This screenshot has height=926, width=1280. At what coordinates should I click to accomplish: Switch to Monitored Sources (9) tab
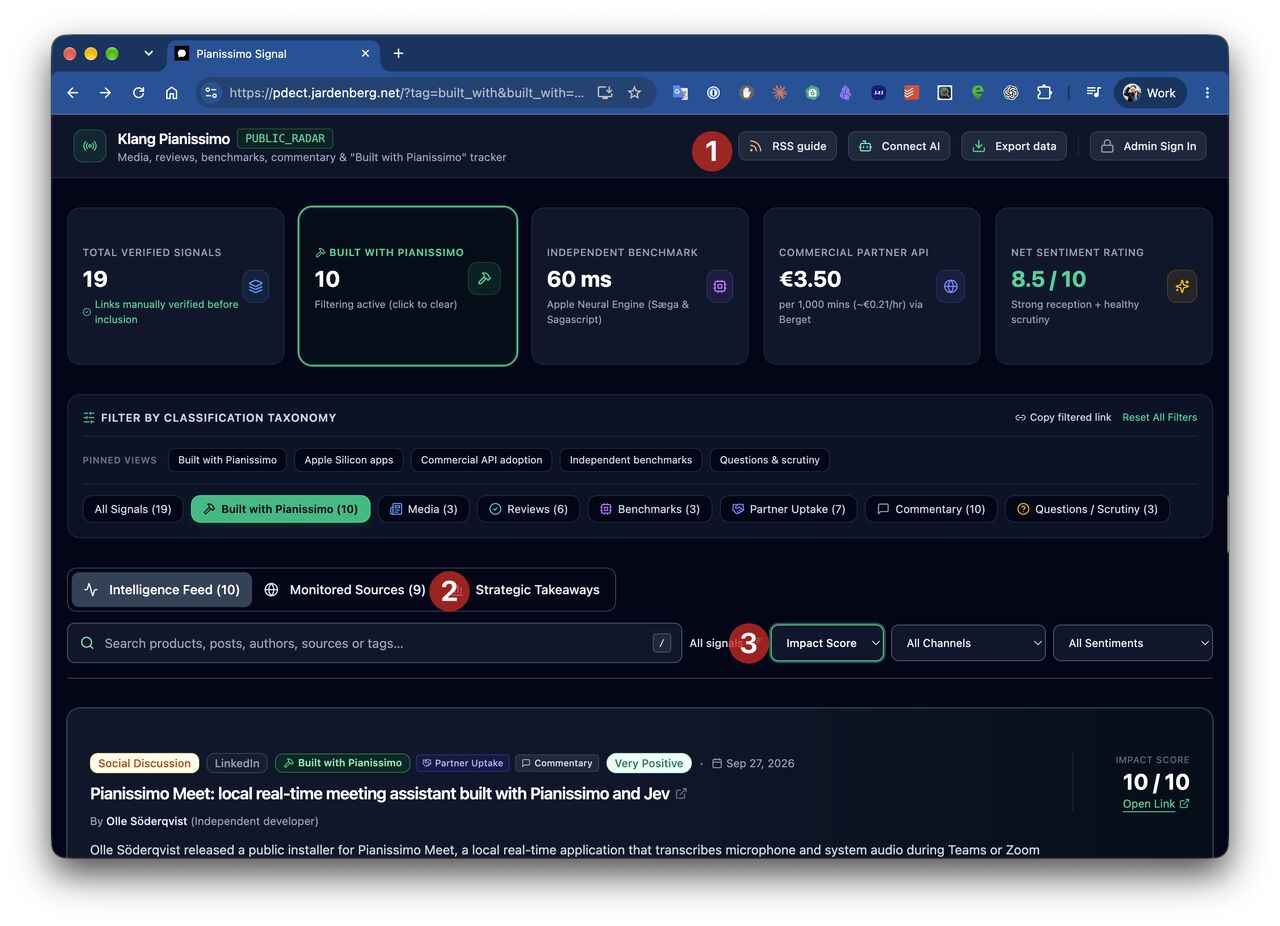[346, 590]
